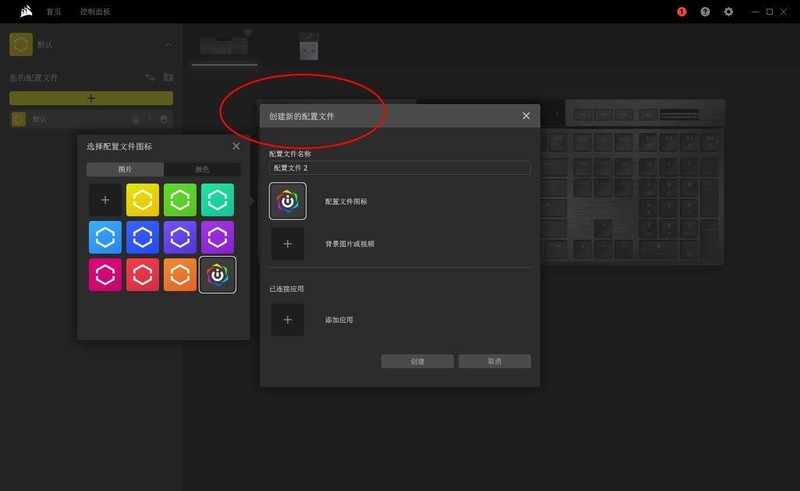Select the dark blue hexagon profile icon
This screenshot has height=491, width=800.
(142, 237)
